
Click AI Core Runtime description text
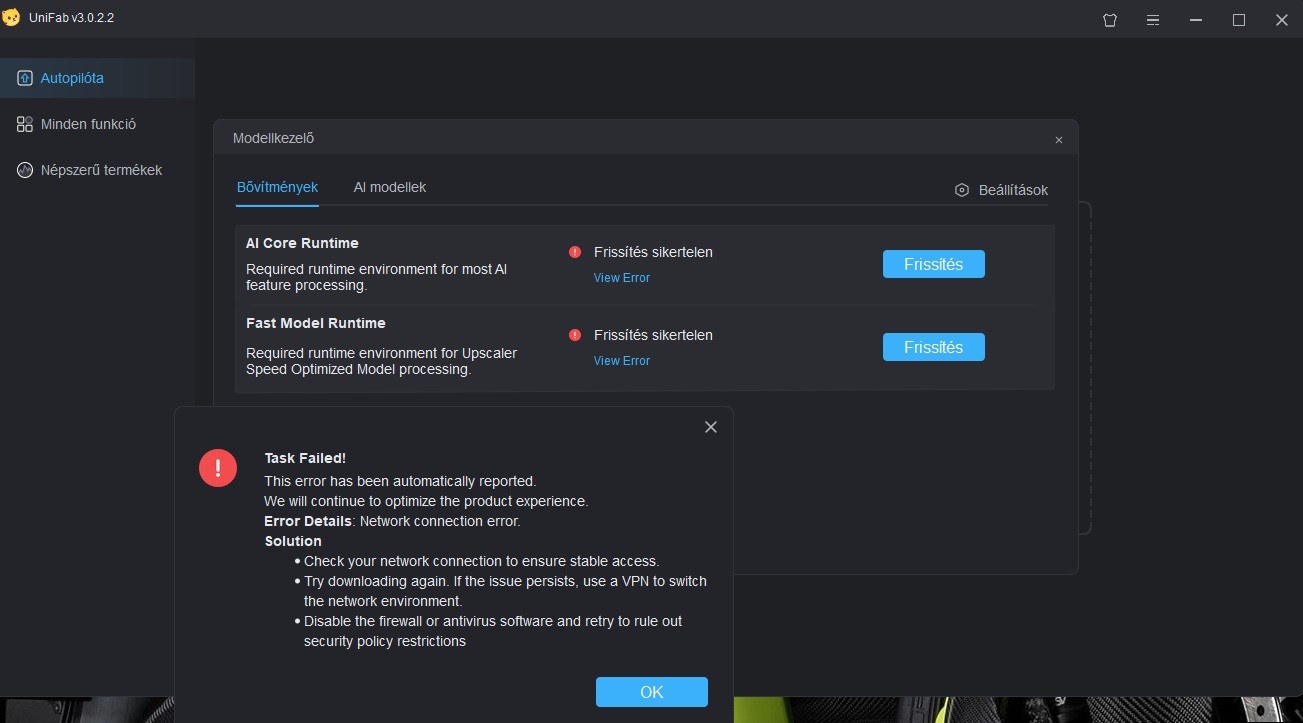[x=376, y=277]
